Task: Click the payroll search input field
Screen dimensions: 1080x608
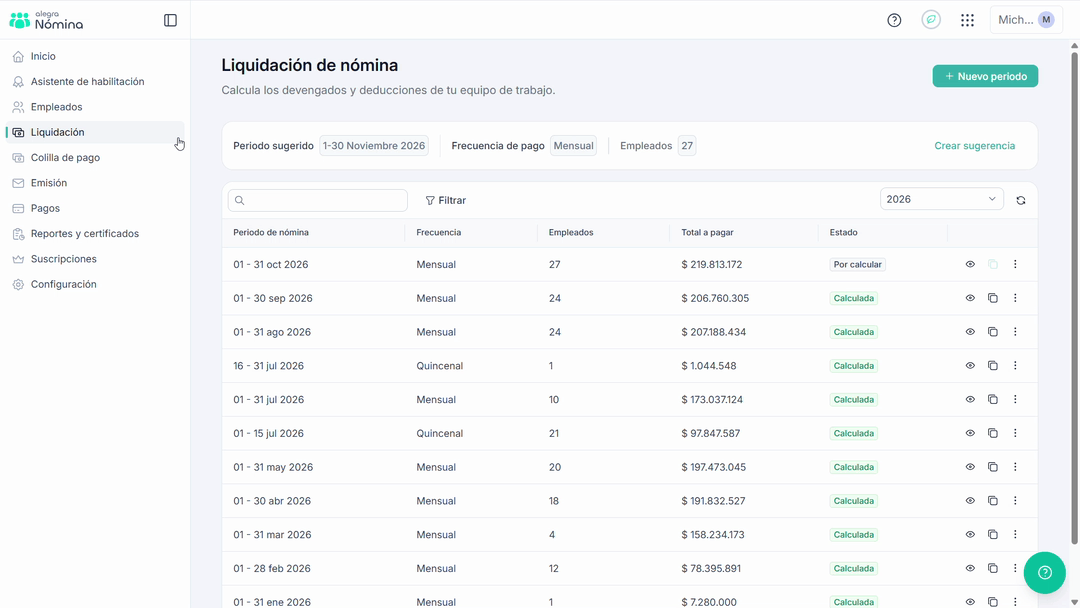Action: pos(318,200)
